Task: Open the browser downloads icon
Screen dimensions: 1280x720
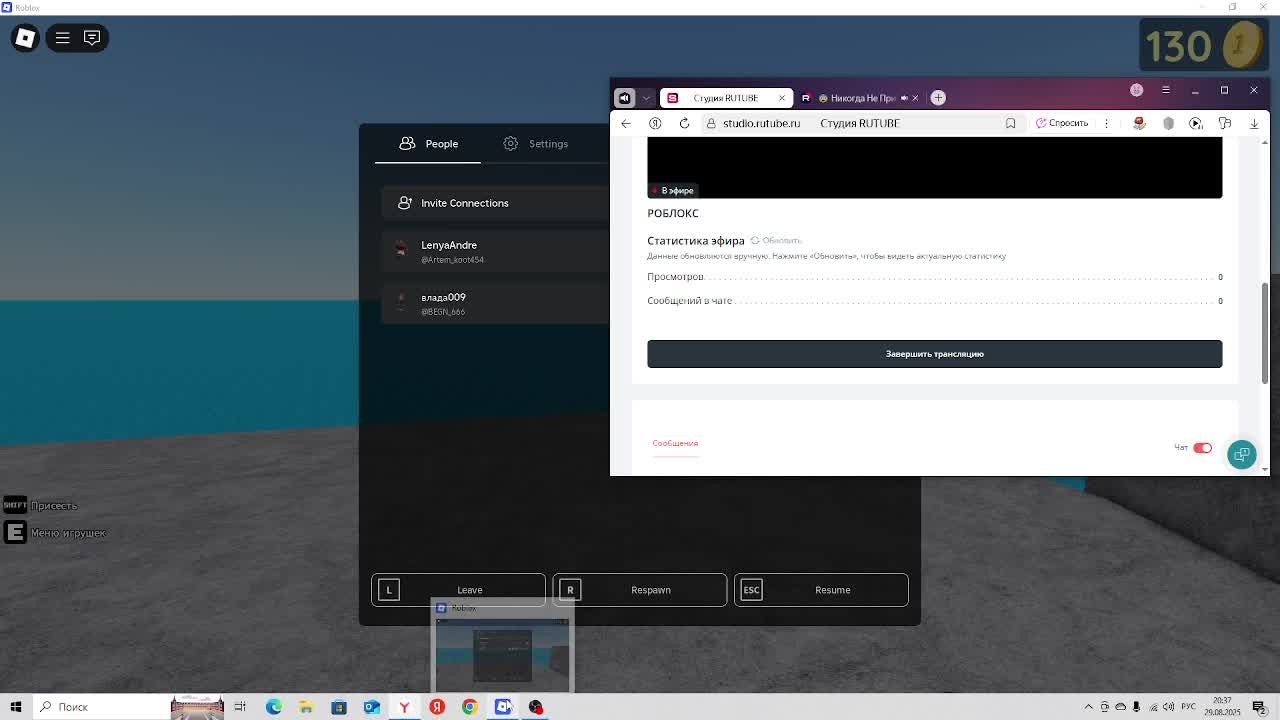Action: [x=1254, y=123]
